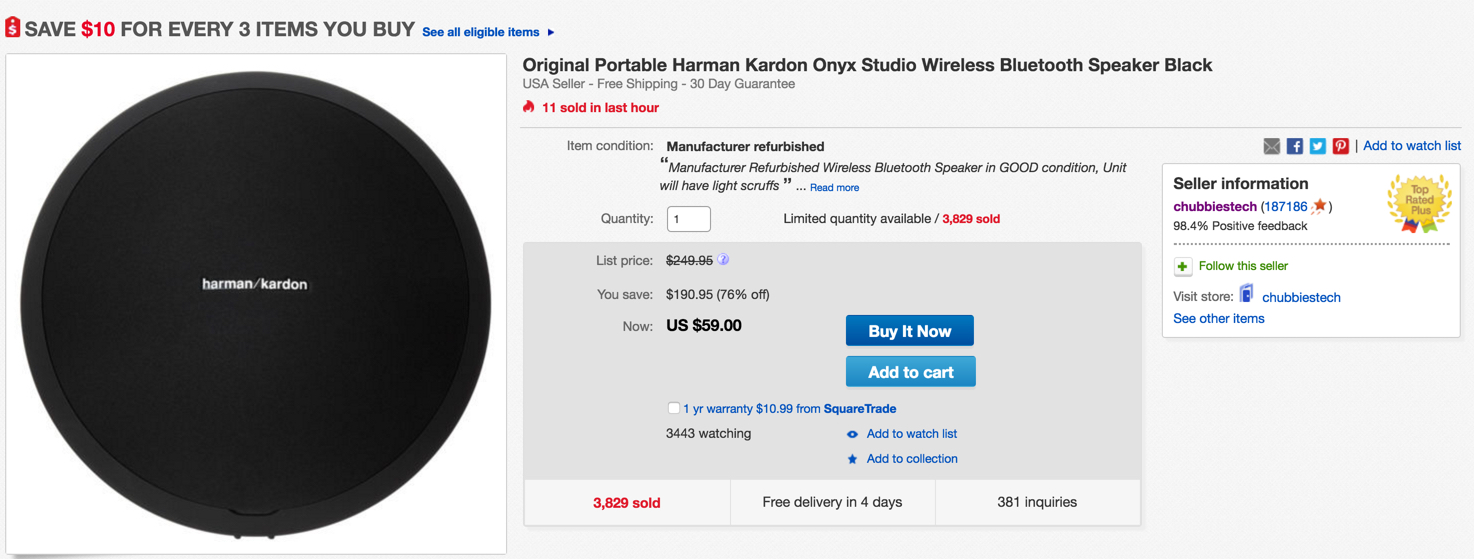Screen dimensions: 1474x559
Task: Click the star icon for collection
Action: (x=852, y=460)
